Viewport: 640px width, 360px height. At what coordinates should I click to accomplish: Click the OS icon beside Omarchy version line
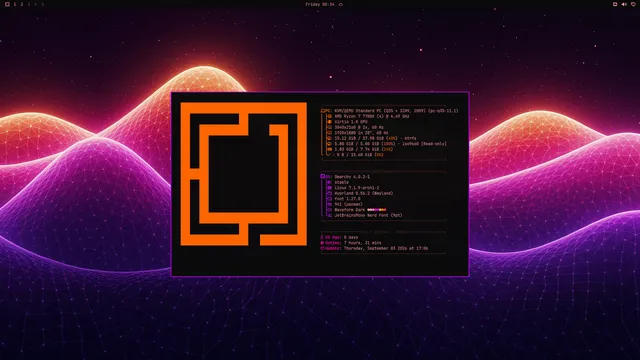[323, 177]
